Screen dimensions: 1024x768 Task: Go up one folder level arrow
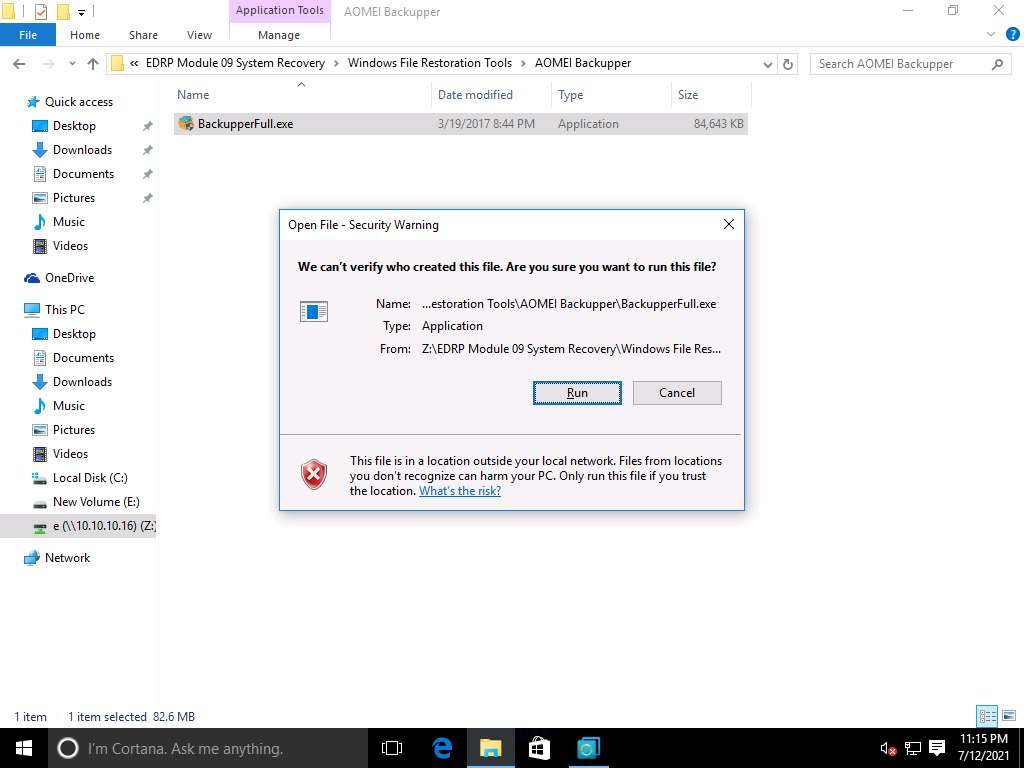tap(93, 63)
